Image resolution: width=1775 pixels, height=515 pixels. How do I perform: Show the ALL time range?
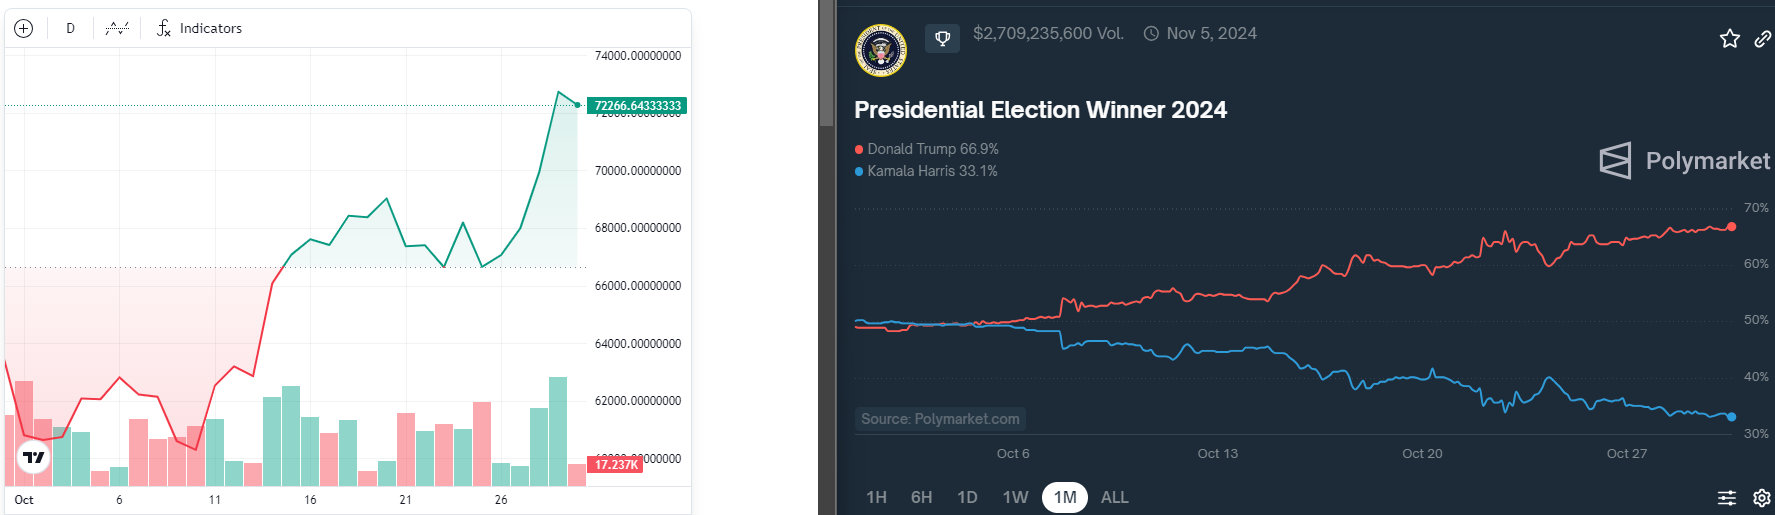(1114, 497)
